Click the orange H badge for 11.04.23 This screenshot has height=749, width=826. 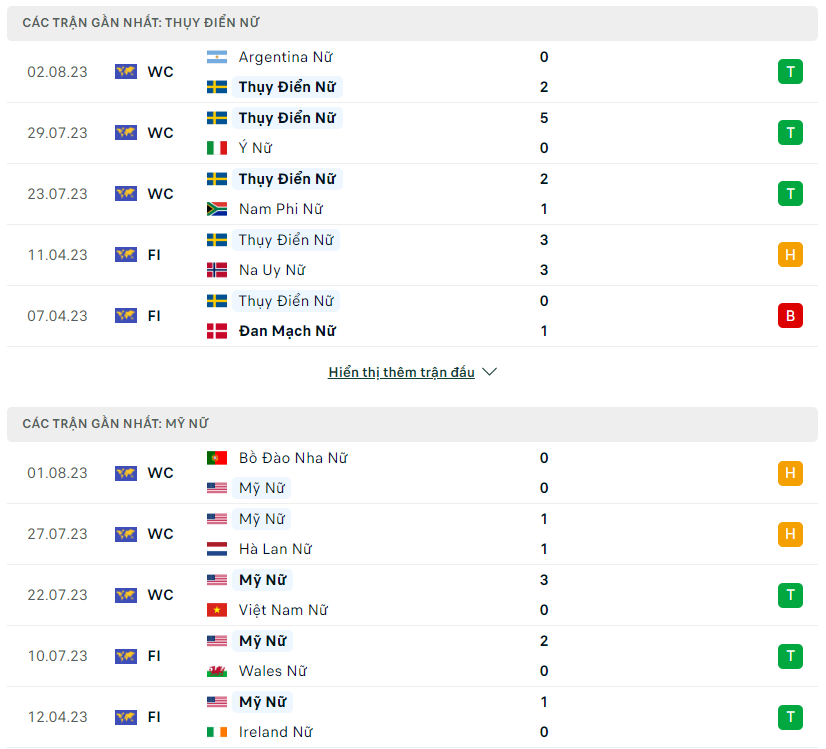pyautogui.click(x=790, y=255)
